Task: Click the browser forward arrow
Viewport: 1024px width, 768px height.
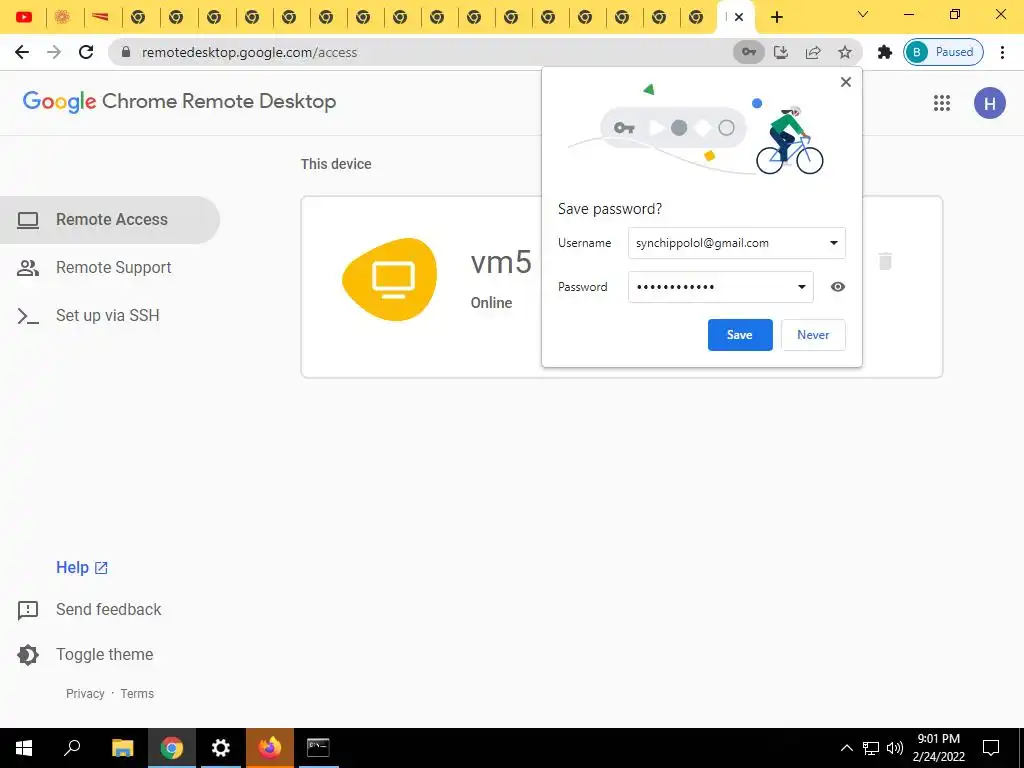Action: (x=54, y=52)
